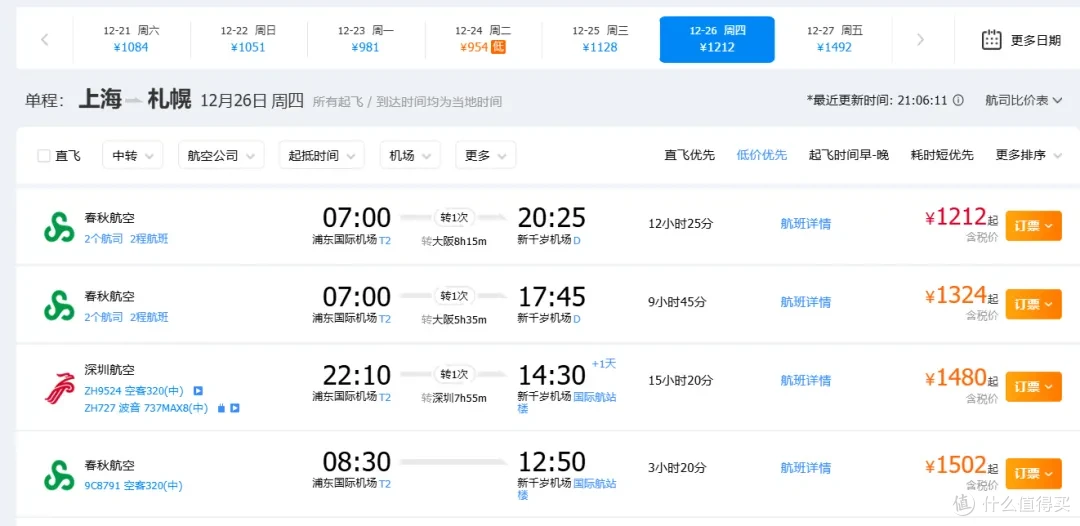This screenshot has height=526, width=1080.
Task: Click info icon beside 最近更新时间
Action: pos(958,101)
